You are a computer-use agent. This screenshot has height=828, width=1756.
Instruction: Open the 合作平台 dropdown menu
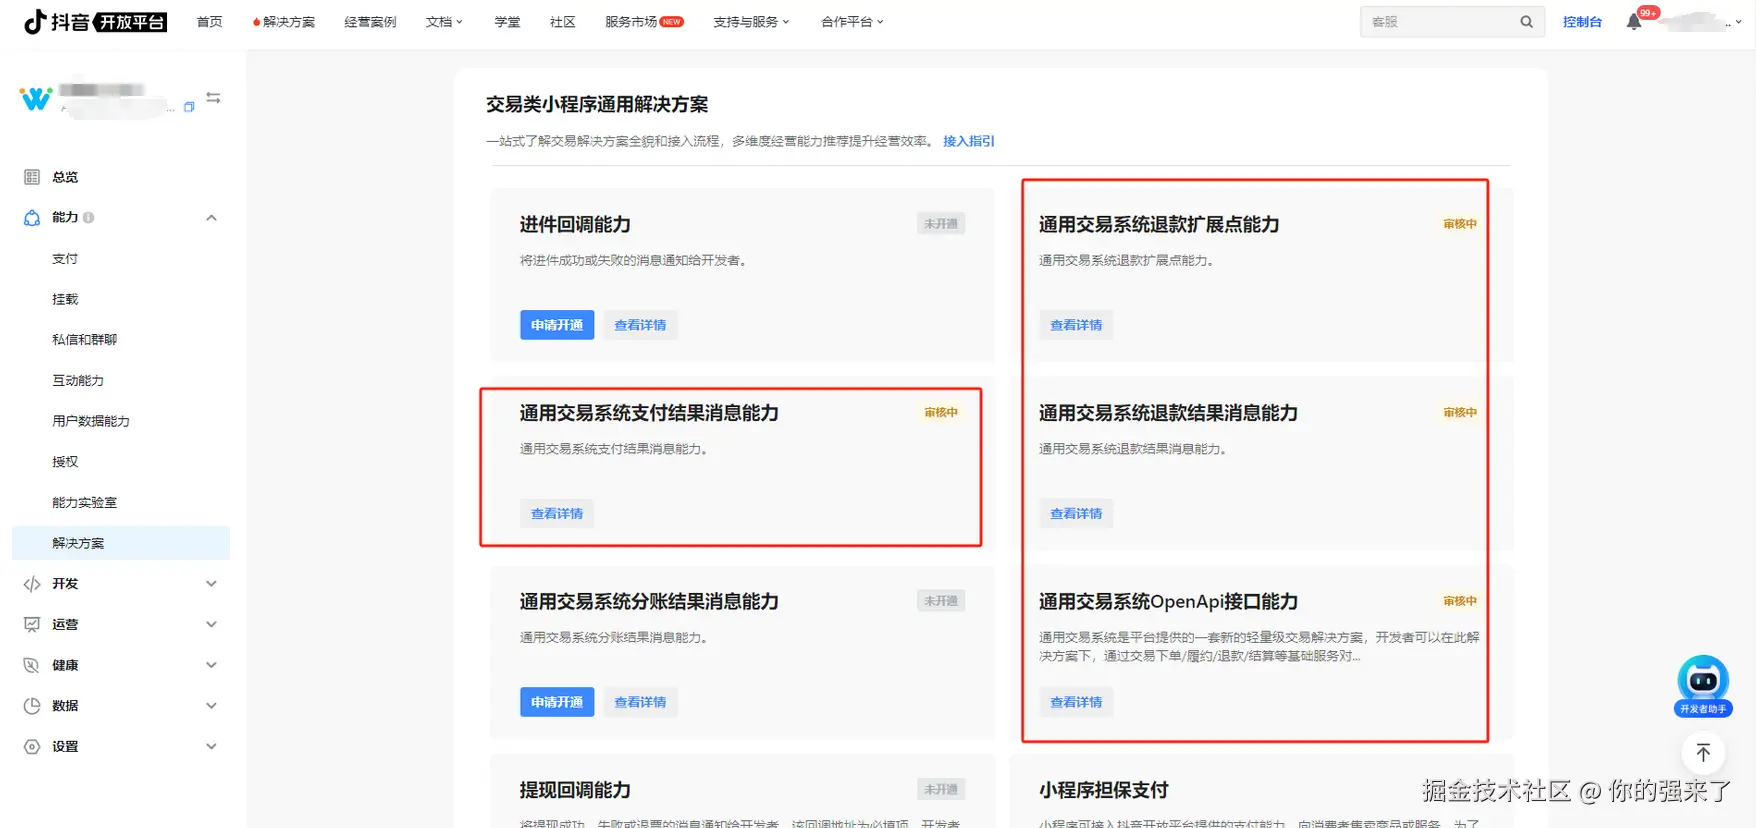(x=852, y=22)
